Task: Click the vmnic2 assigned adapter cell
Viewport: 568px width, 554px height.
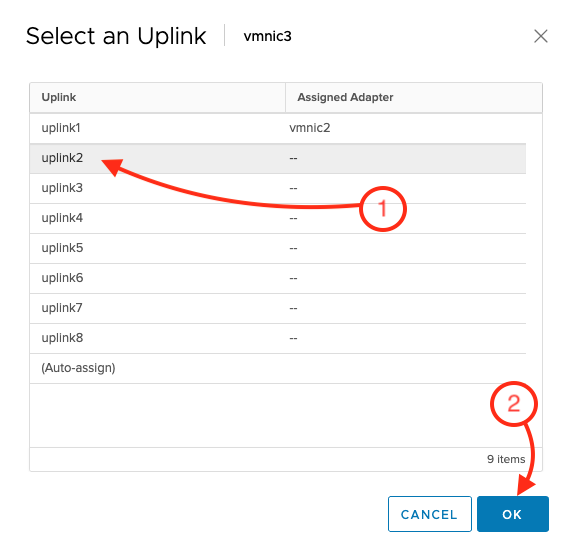Action: (x=310, y=128)
